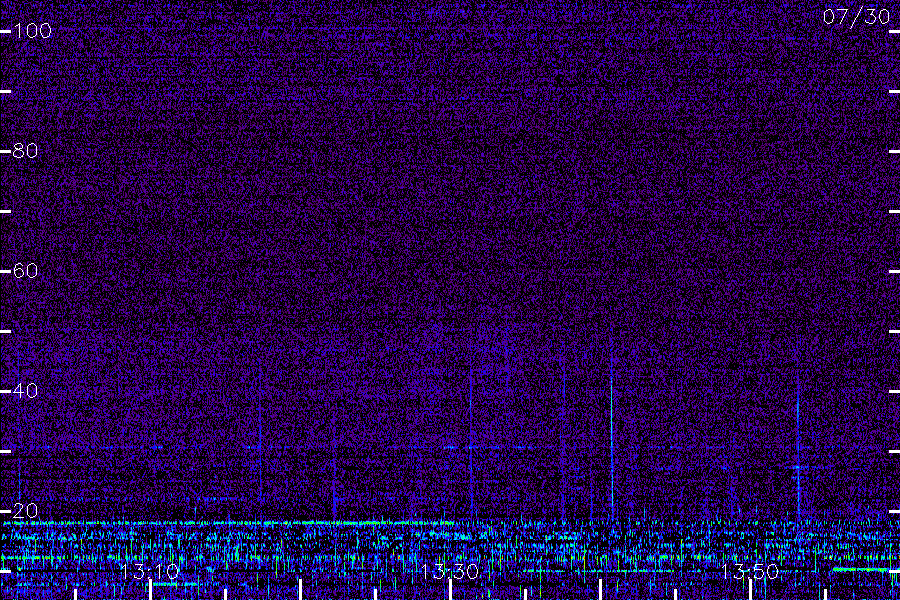Click the 40 frequency axis label
The height and width of the screenshot is (600, 900).
(x=25, y=390)
